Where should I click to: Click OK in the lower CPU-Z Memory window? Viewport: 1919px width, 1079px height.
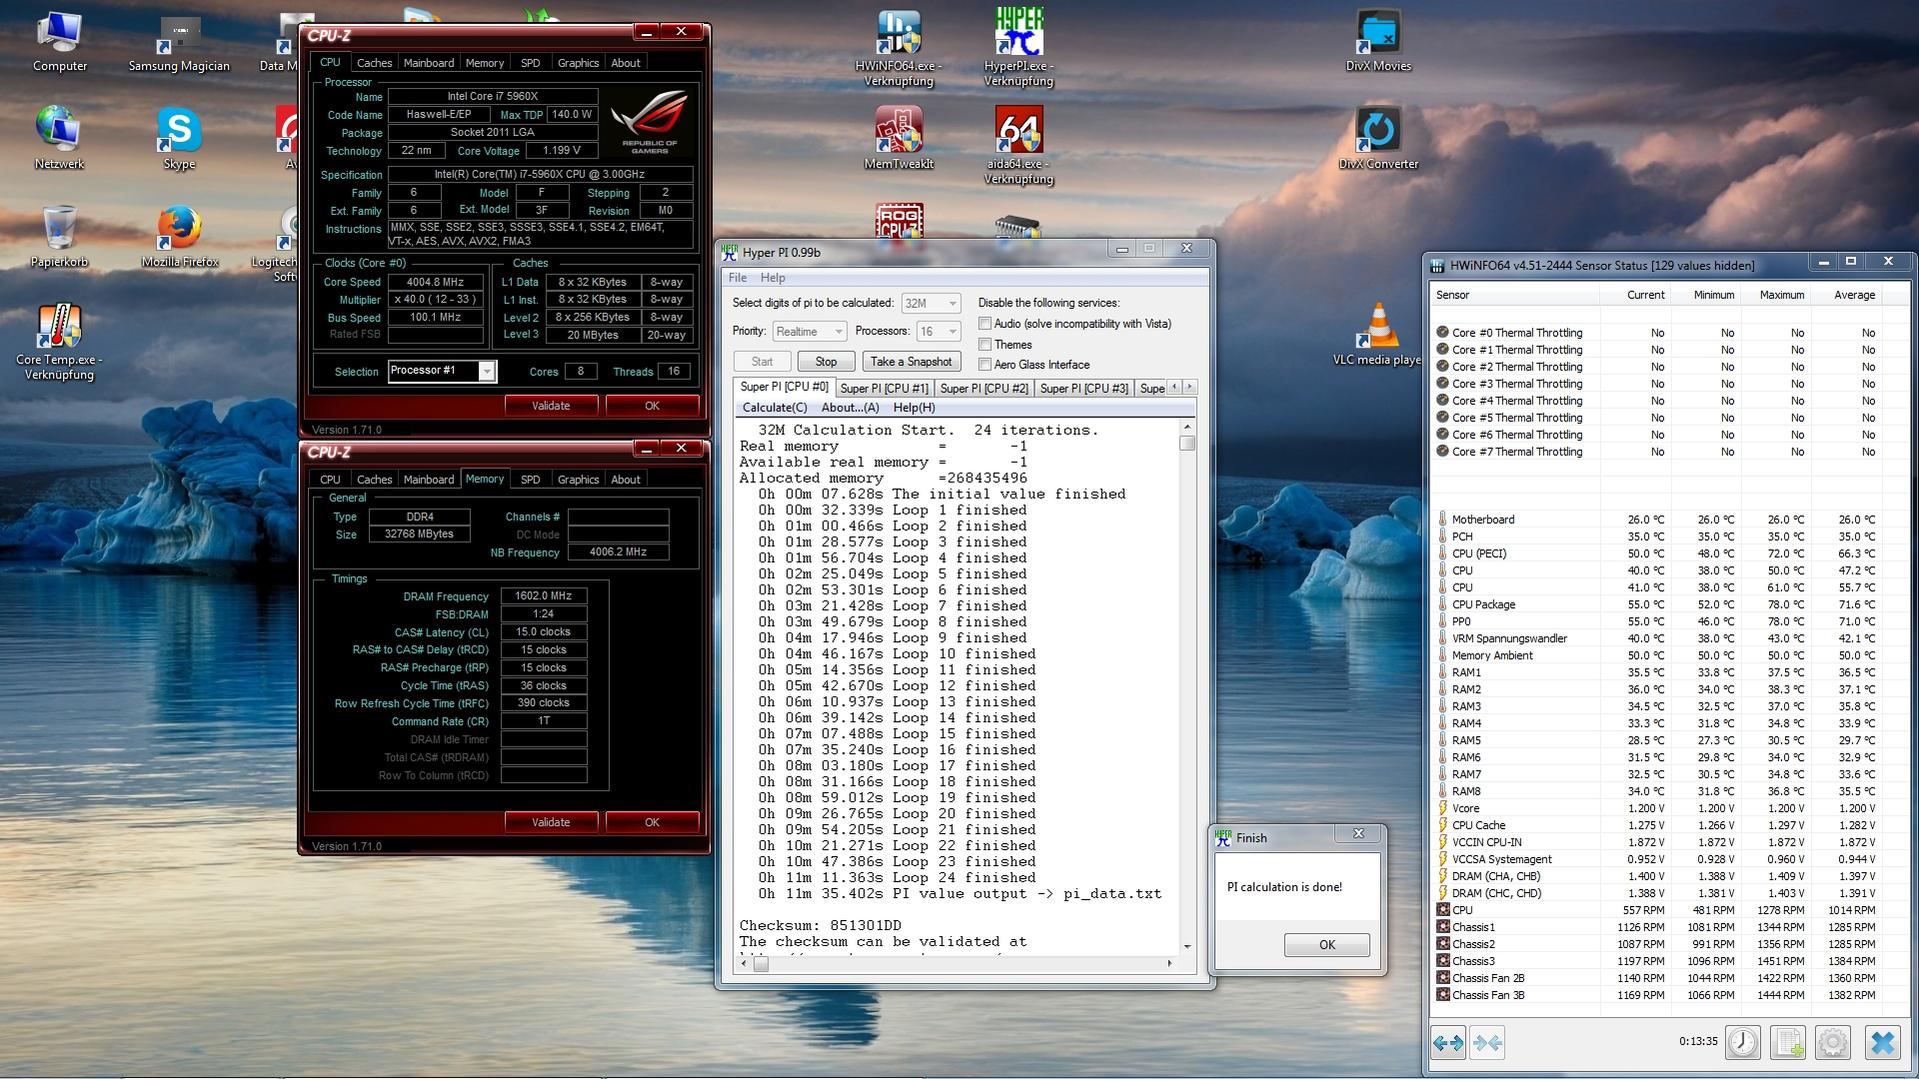(x=652, y=822)
